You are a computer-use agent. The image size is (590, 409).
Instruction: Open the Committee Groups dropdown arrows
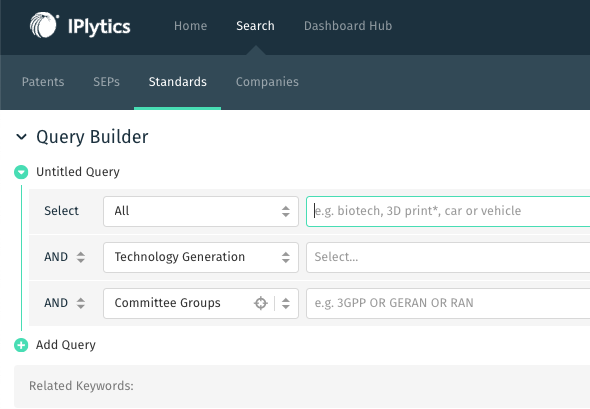286,303
